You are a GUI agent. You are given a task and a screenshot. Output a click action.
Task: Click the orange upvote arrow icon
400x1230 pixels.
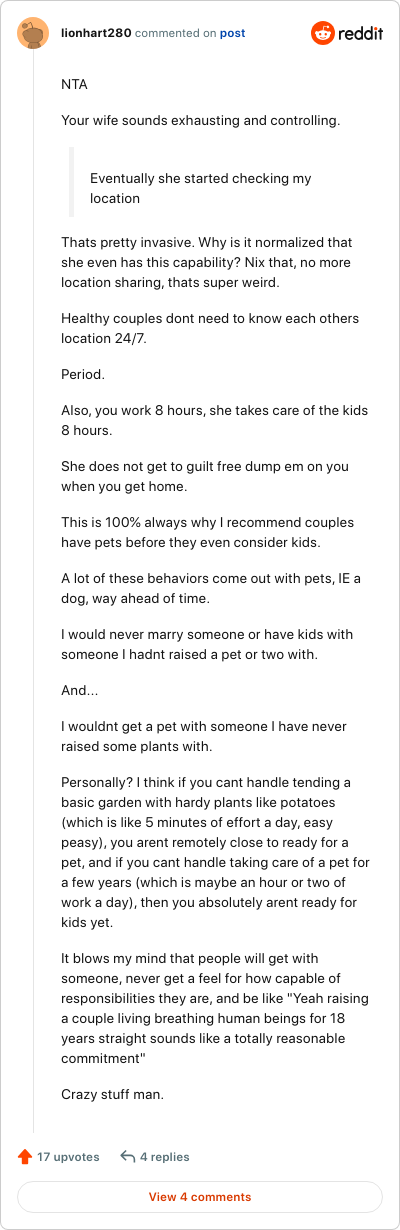(25, 1157)
